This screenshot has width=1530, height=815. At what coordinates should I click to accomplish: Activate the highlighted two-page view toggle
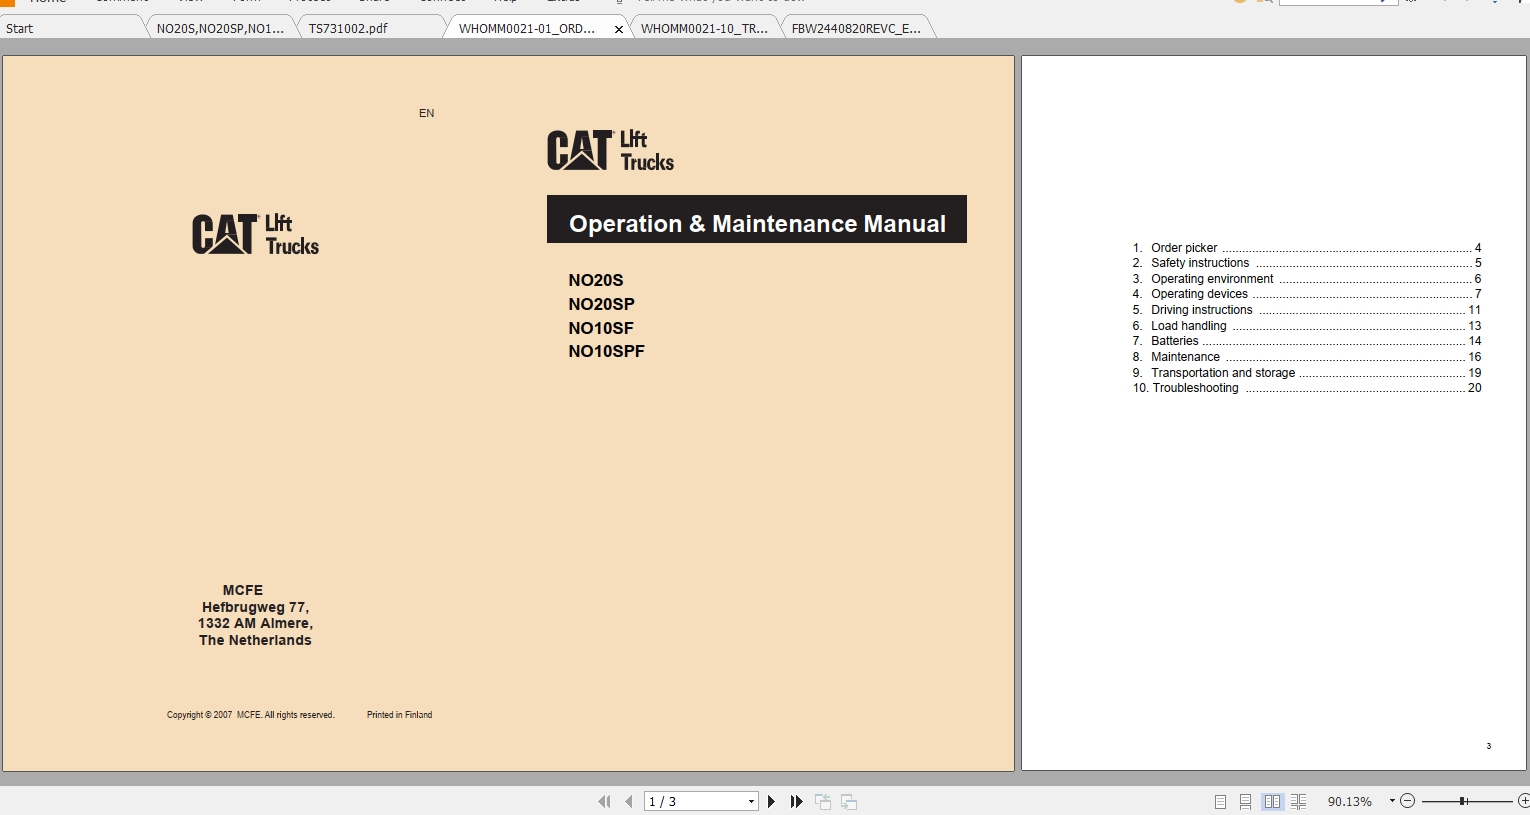1272,801
